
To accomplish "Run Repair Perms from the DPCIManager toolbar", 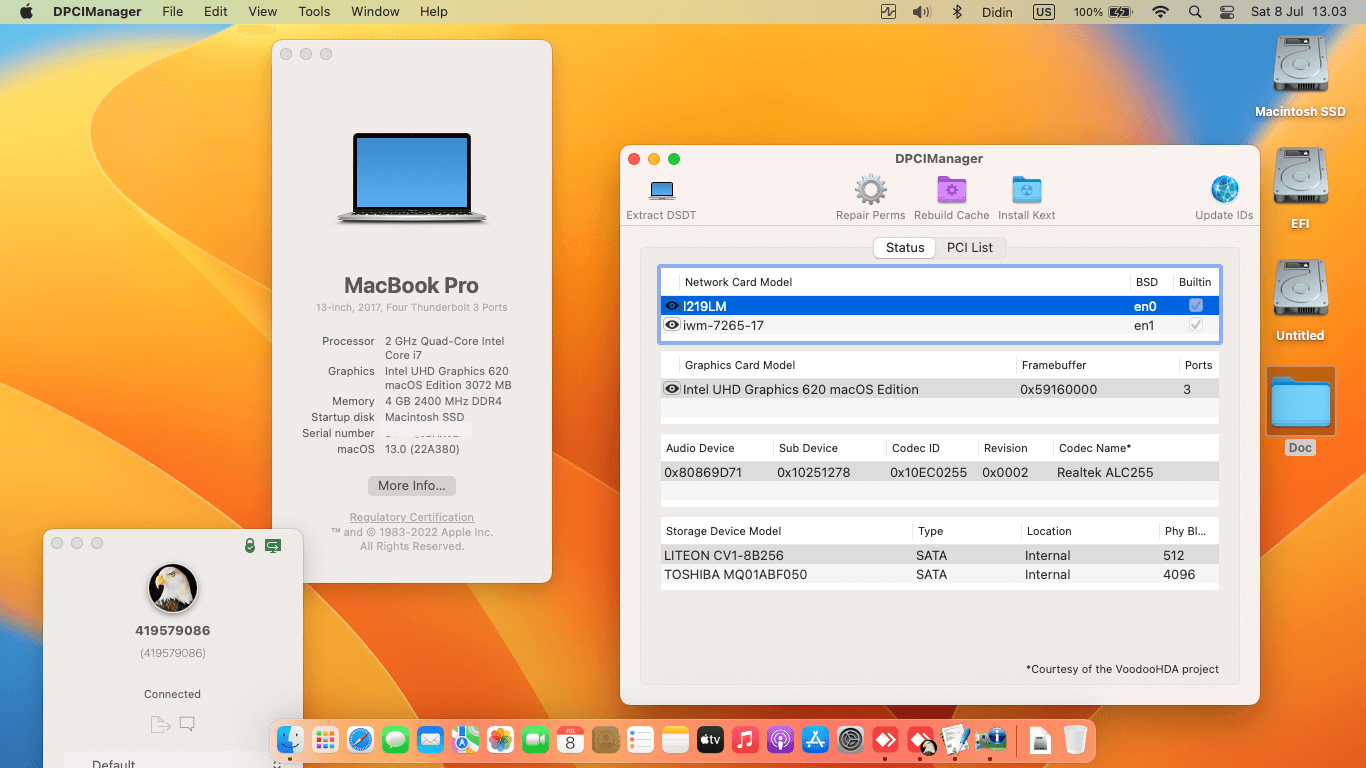I will click(x=870, y=190).
